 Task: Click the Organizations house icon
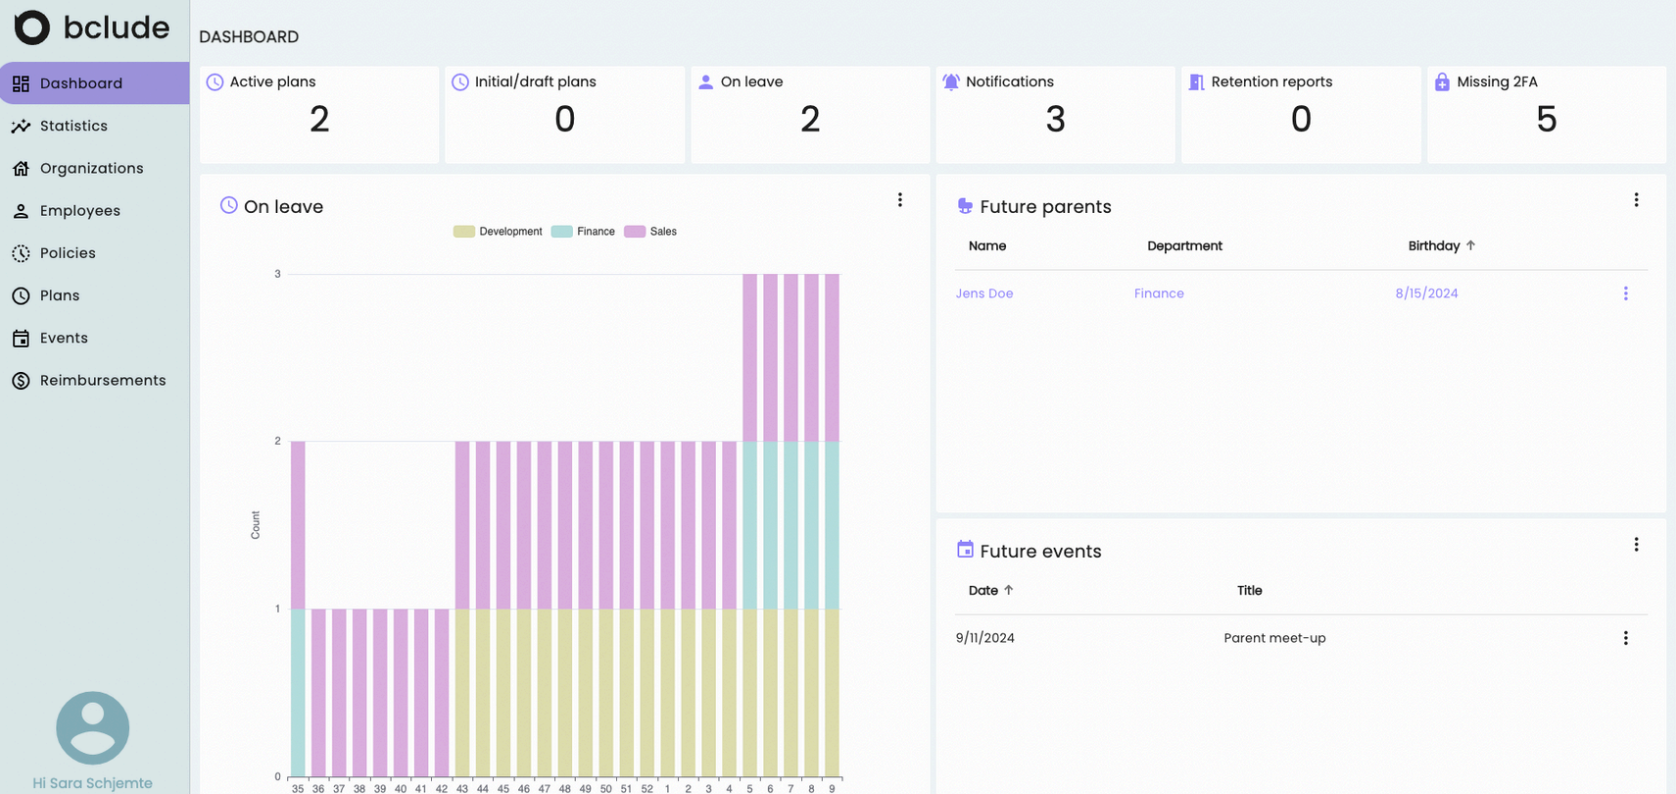[x=21, y=169]
